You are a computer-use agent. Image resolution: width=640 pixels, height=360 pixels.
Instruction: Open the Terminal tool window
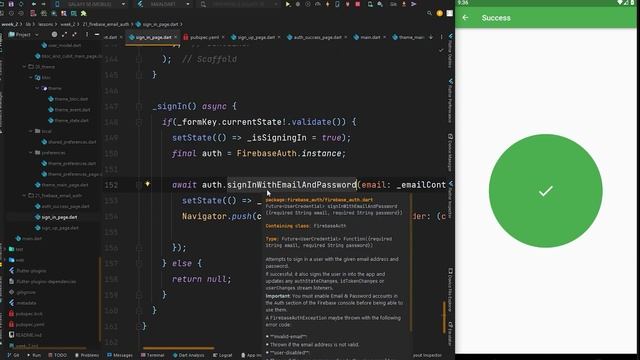[x=153, y=356]
